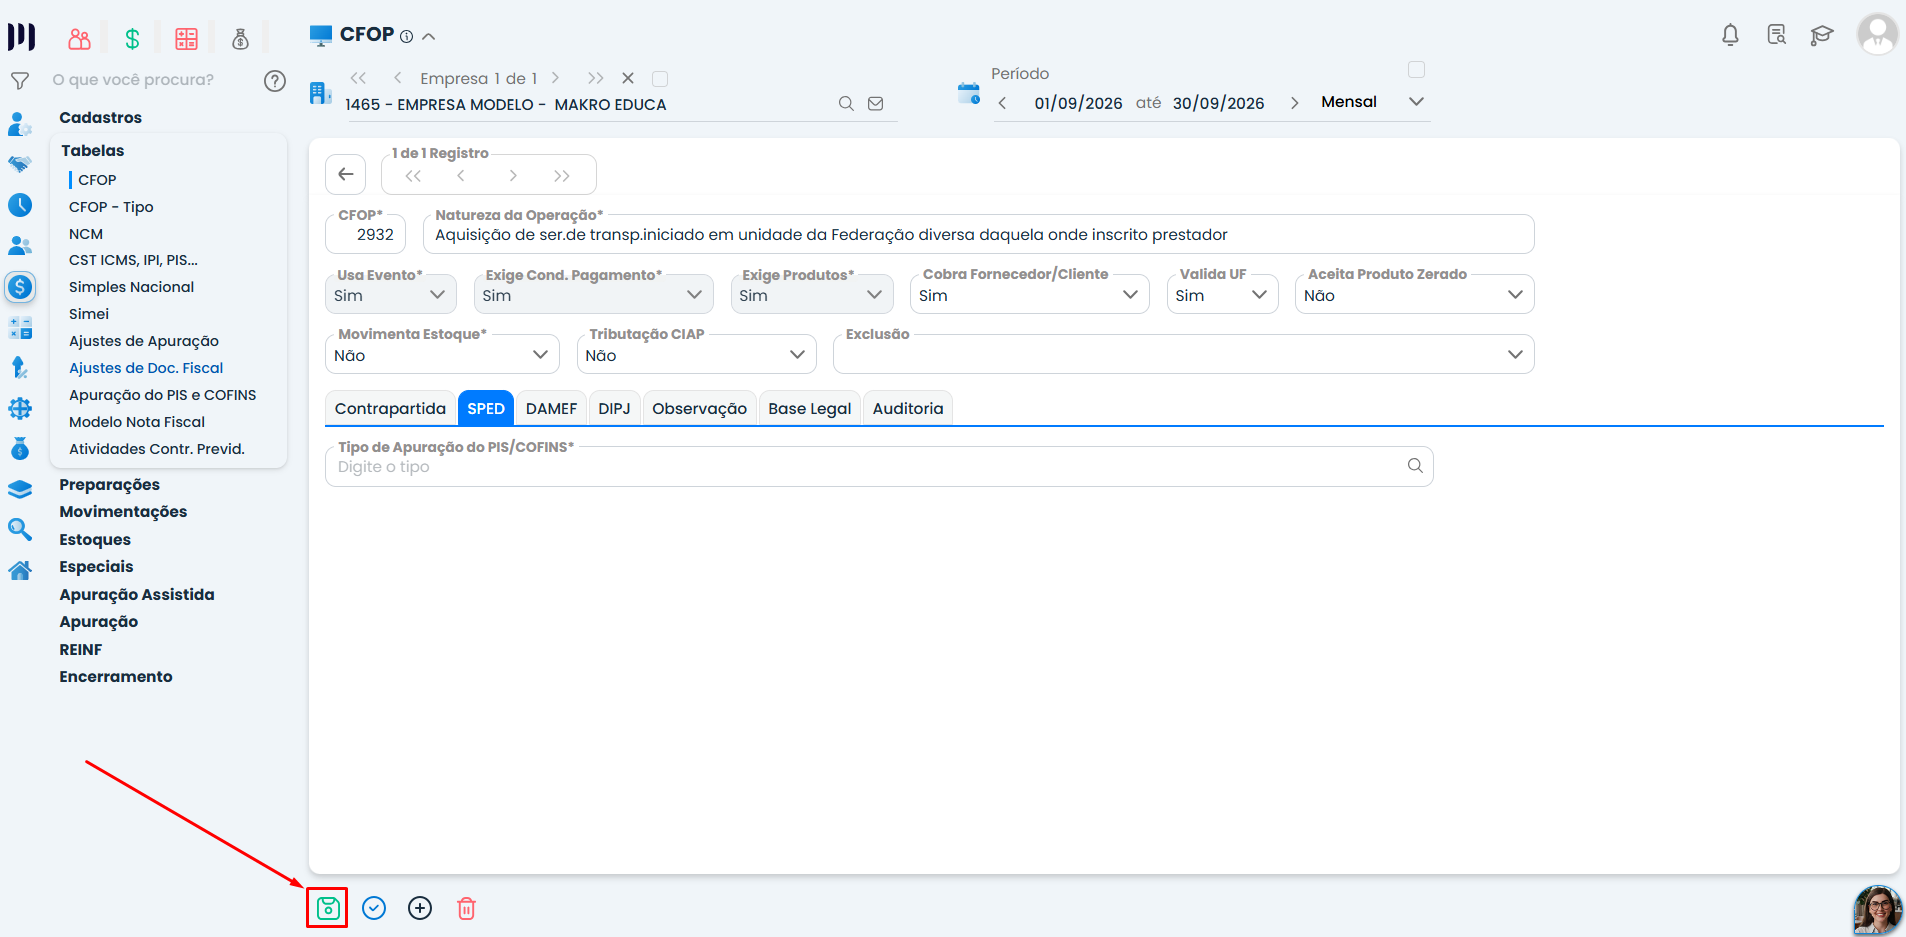Switch to Contrapartida tab
The height and width of the screenshot is (937, 1906).
(x=390, y=408)
